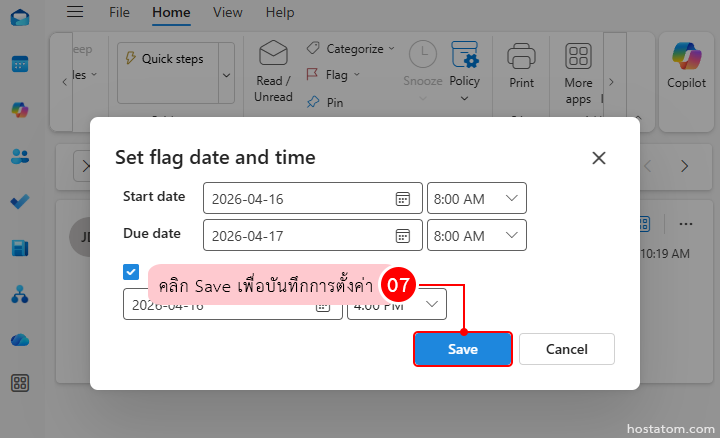This screenshot has height=438, width=720.
Task: Open the More apps grid in sidebar
Action: click(20, 383)
